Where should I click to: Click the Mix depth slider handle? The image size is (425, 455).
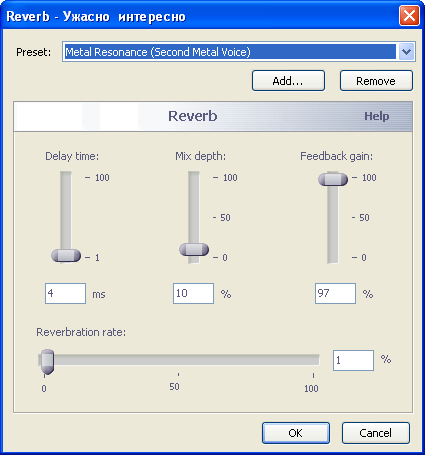[x=194, y=249]
